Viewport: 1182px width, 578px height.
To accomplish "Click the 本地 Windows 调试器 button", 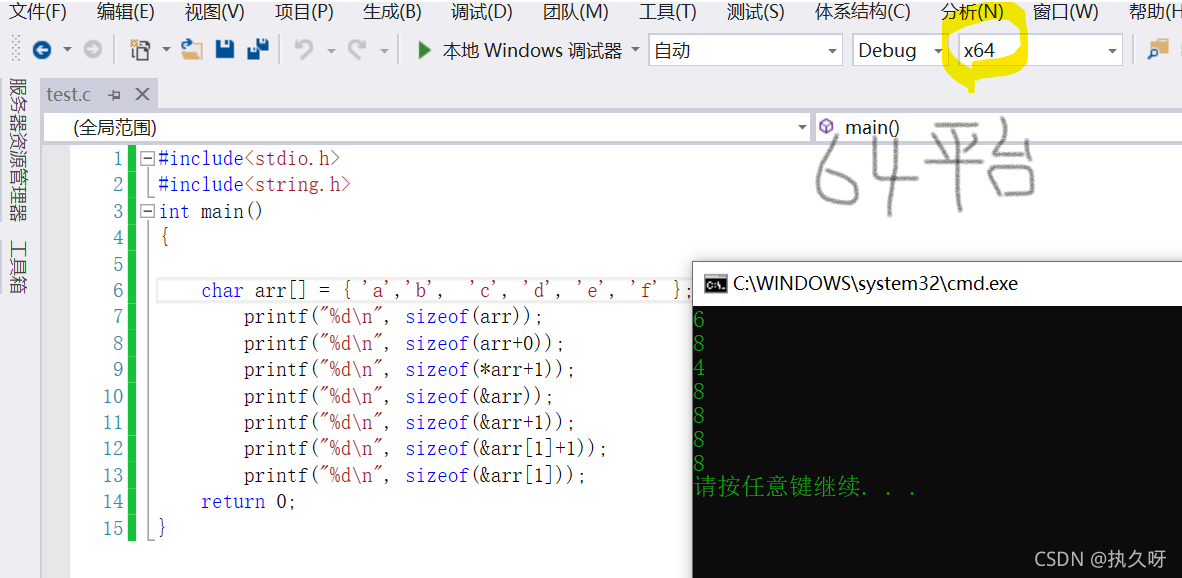I will (x=532, y=50).
